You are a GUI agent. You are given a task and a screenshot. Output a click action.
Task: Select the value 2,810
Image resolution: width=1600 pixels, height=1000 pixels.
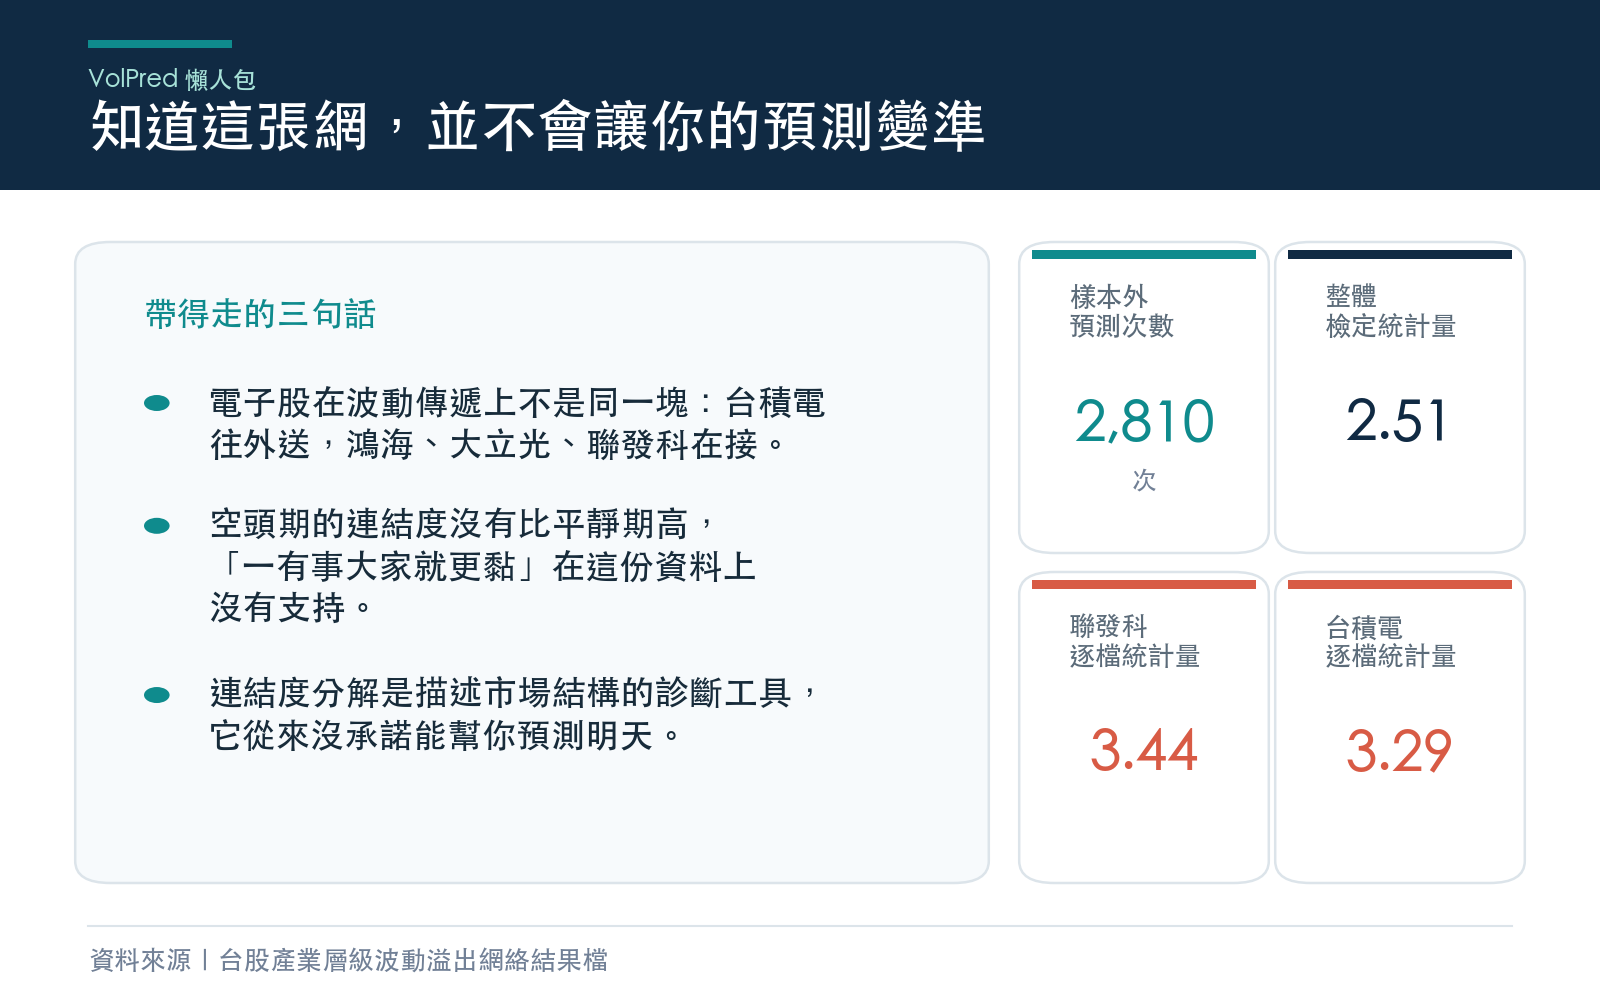tap(1144, 421)
